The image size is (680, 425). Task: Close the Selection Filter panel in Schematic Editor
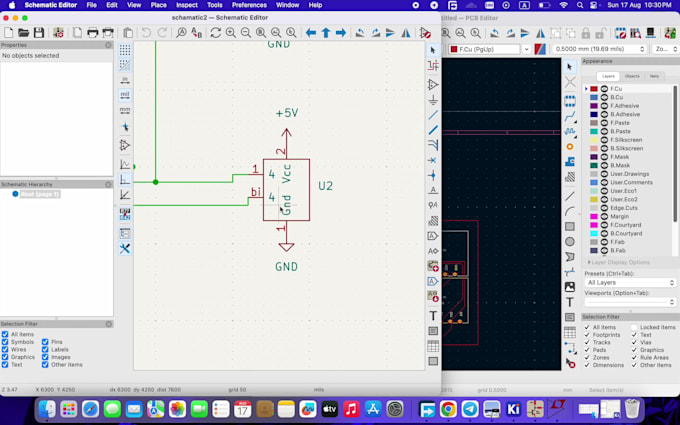108,324
